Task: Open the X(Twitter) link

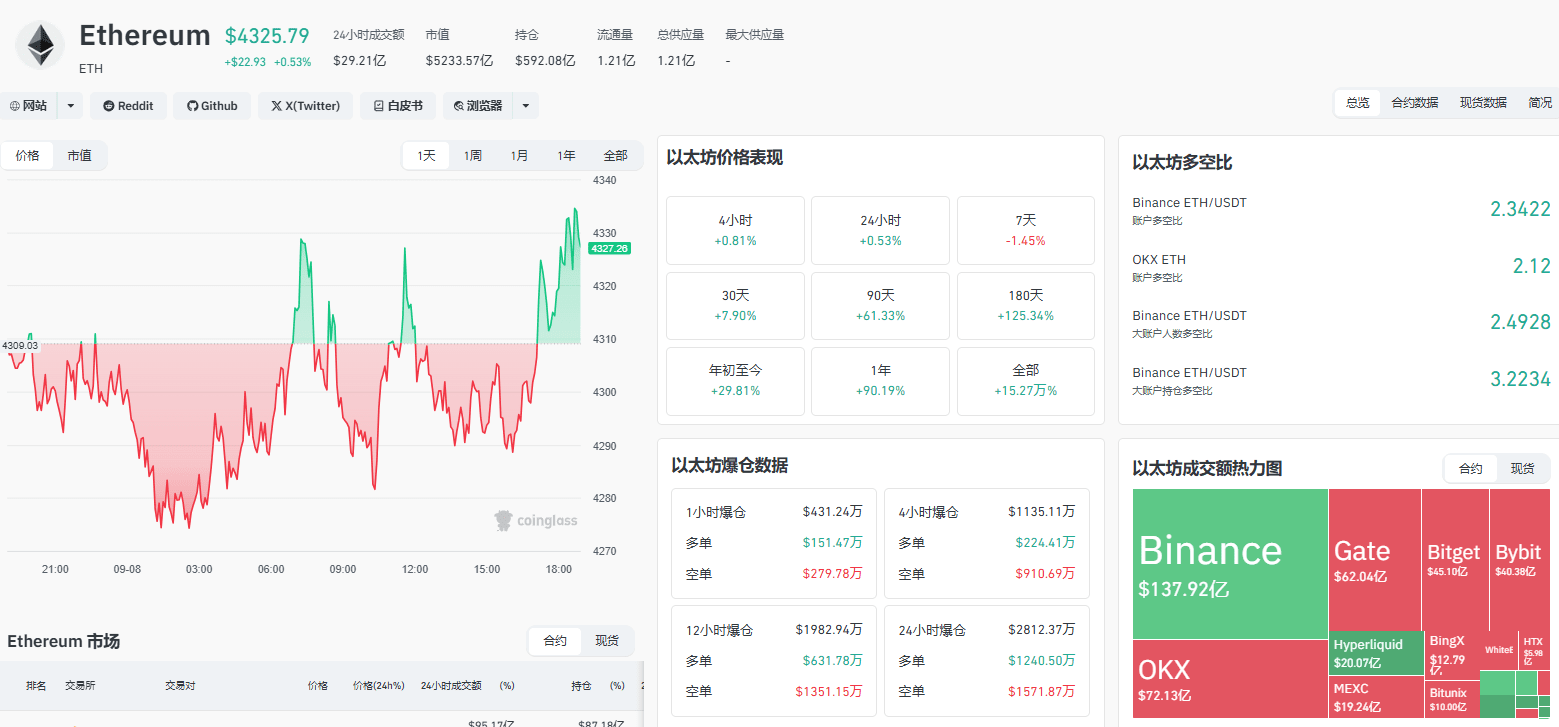Action: pos(305,106)
